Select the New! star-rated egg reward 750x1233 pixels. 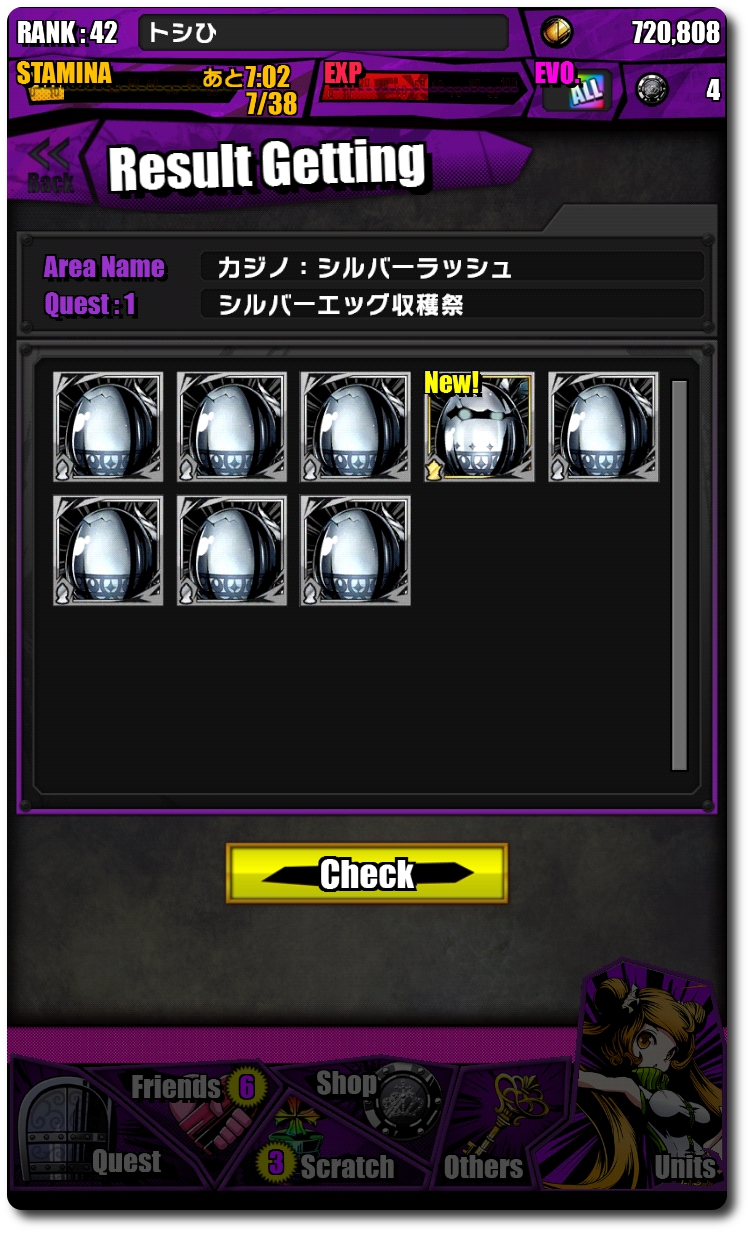click(479, 427)
